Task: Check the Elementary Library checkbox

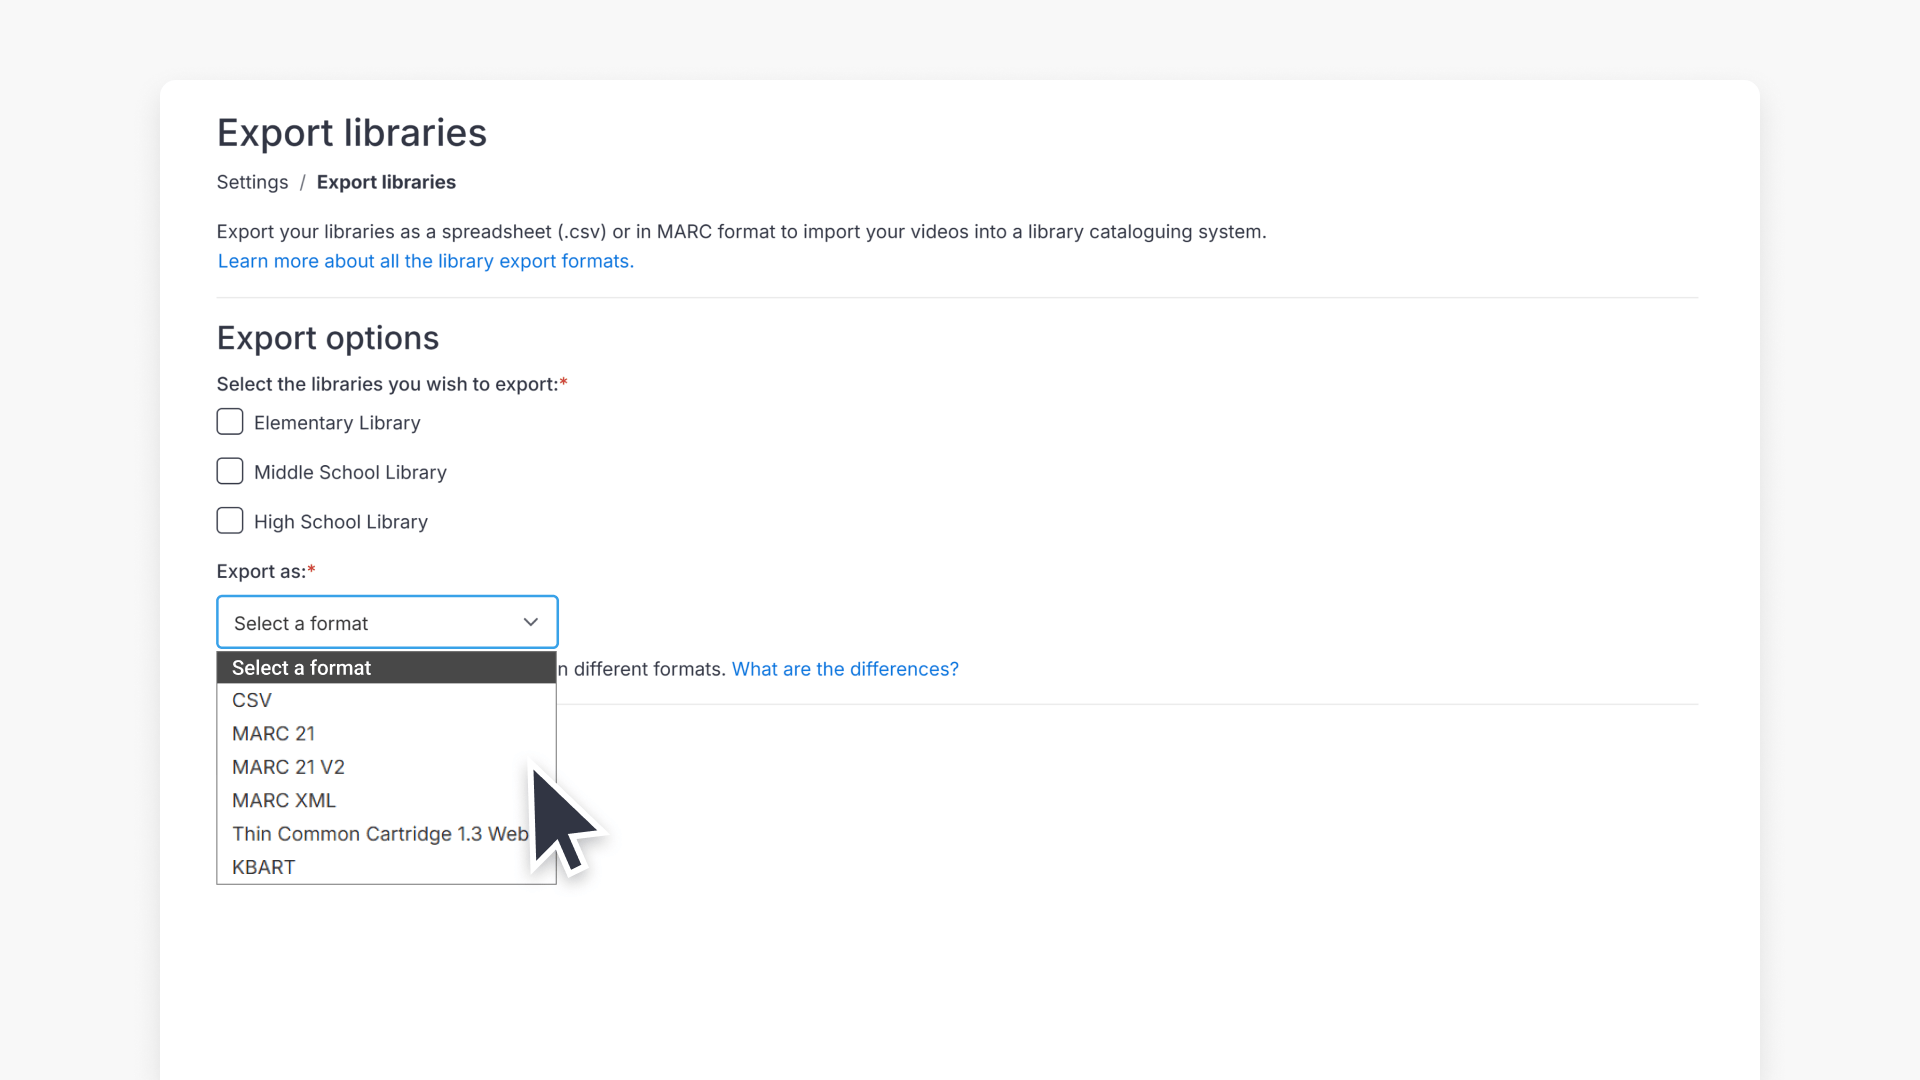Action: tap(229, 421)
